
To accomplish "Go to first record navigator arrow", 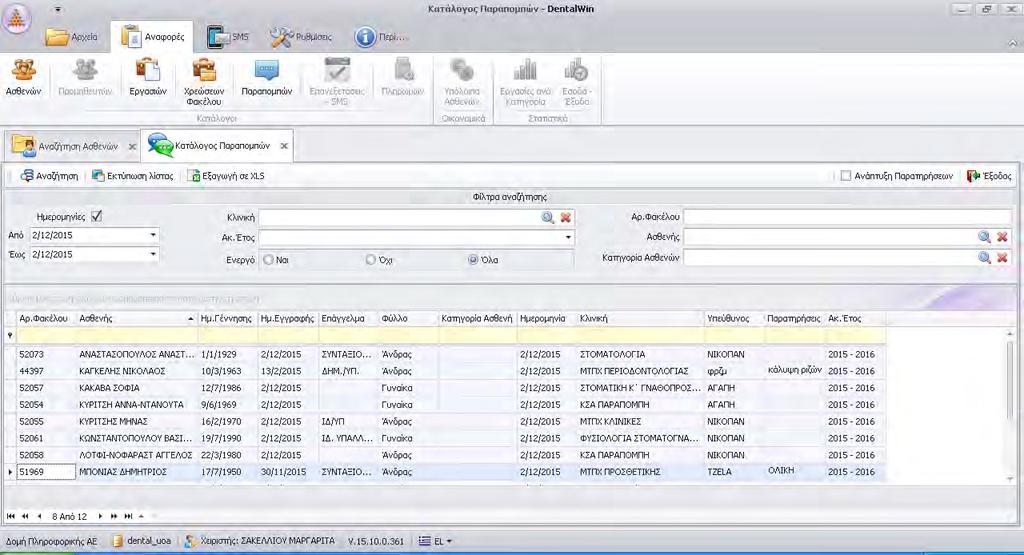I will [x=10, y=516].
